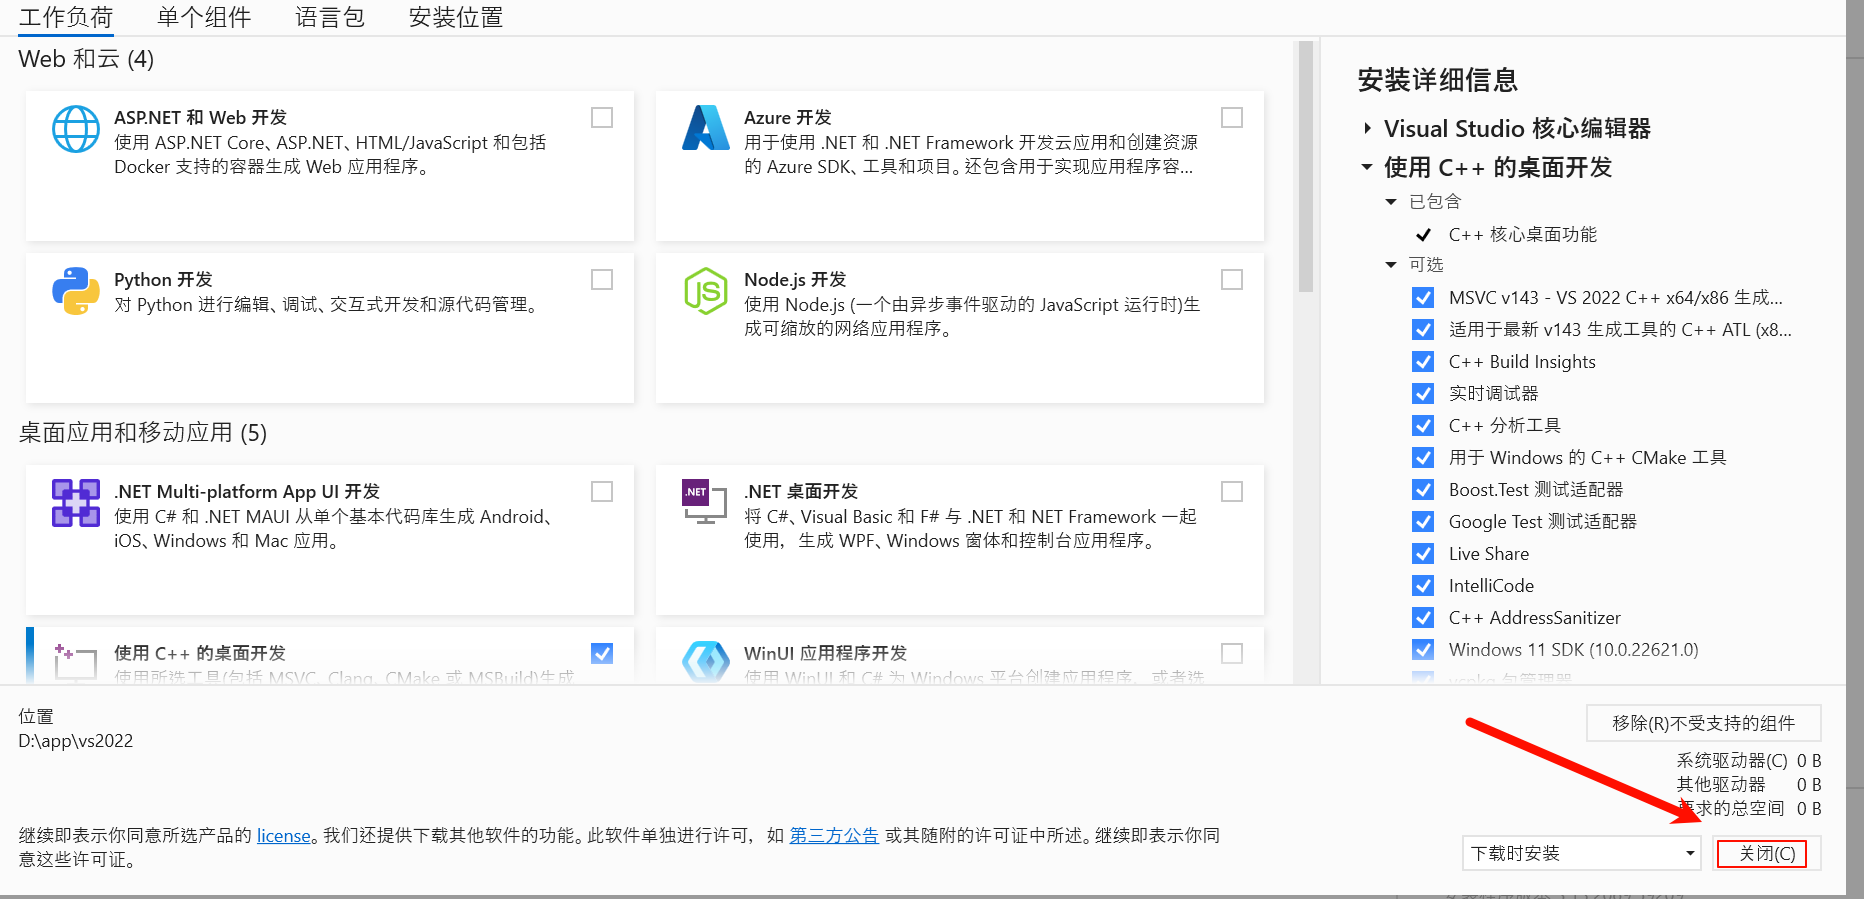Click the Node.js hexagon icon
This screenshot has width=1864, height=899.
[x=706, y=291]
